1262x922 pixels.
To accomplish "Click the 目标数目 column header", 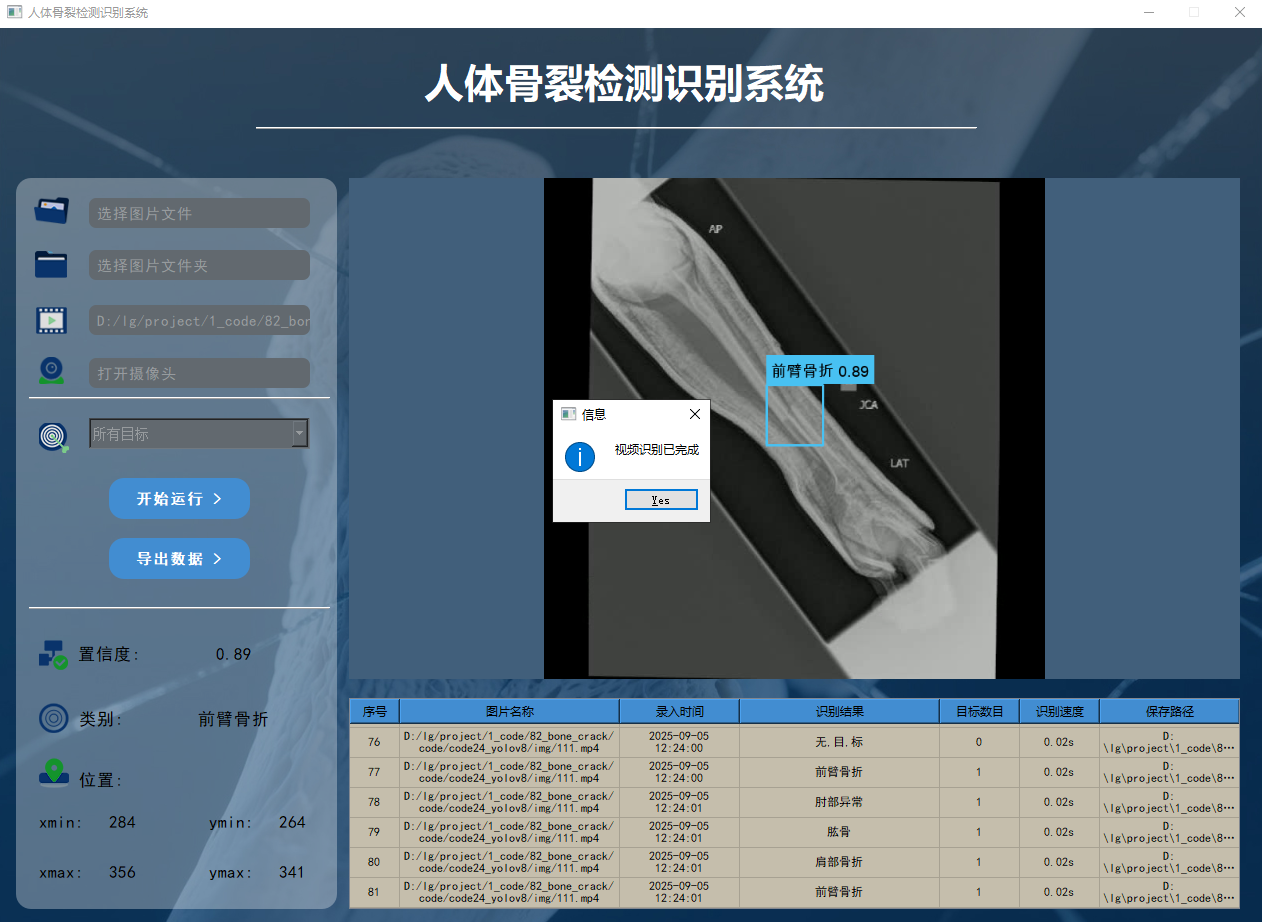I will click(980, 711).
